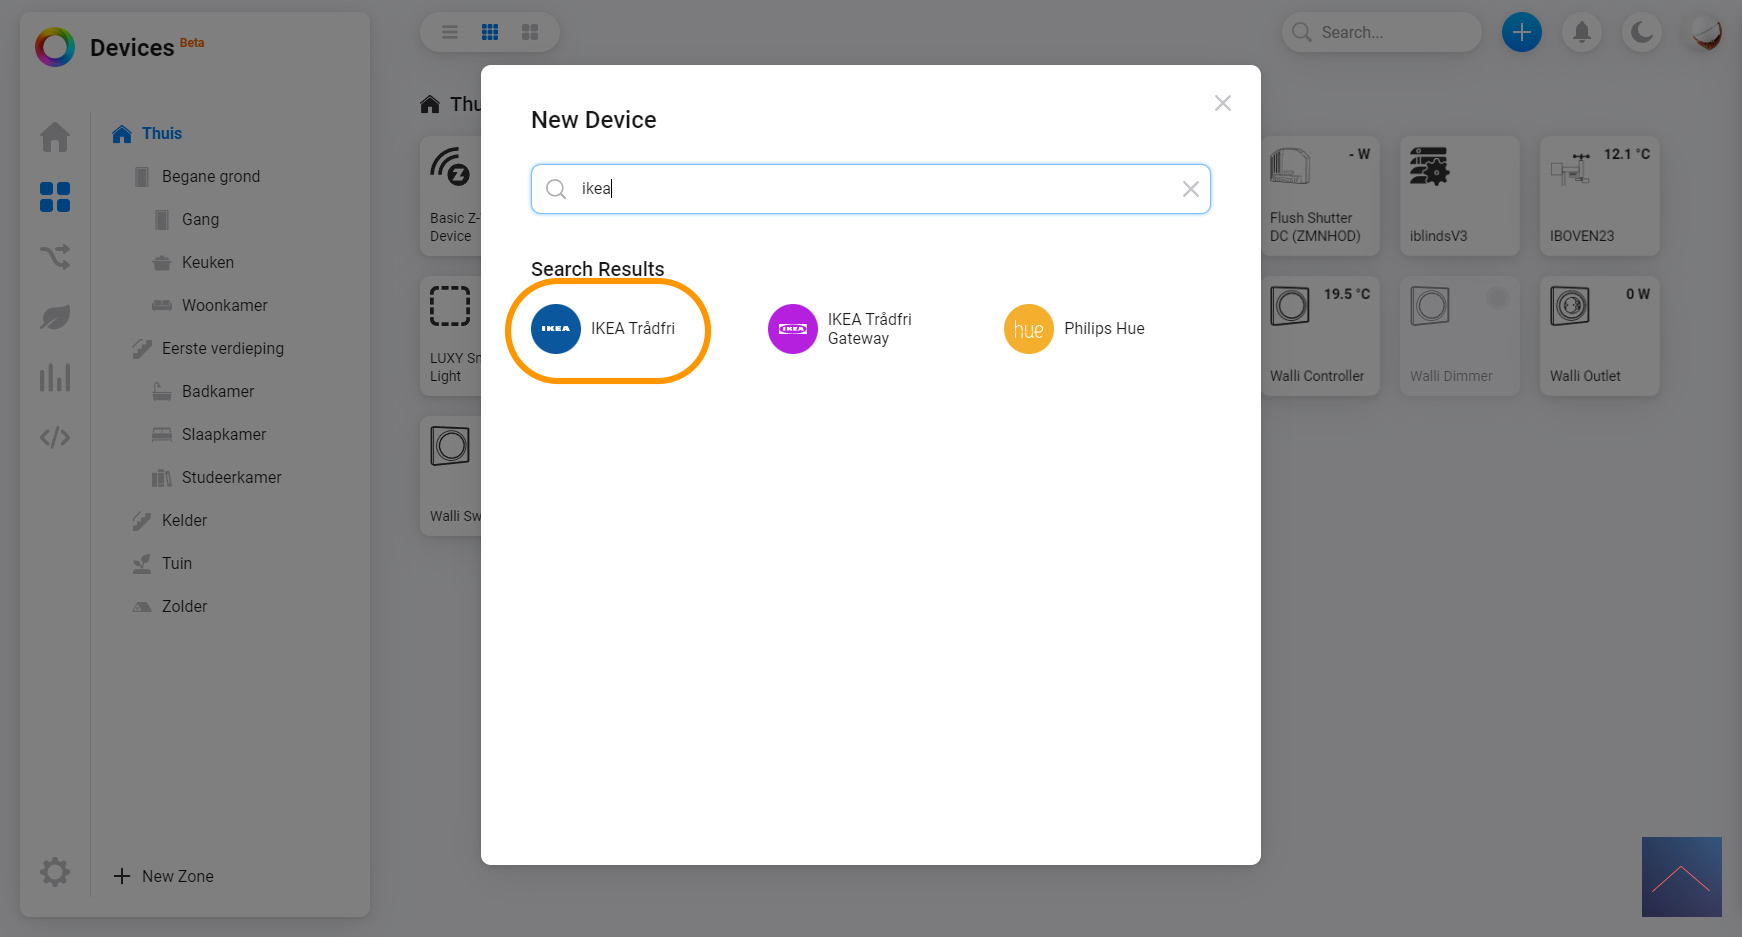Open the Flows shuffle icon section
The width and height of the screenshot is (1742, 937).
pos(55,257)
